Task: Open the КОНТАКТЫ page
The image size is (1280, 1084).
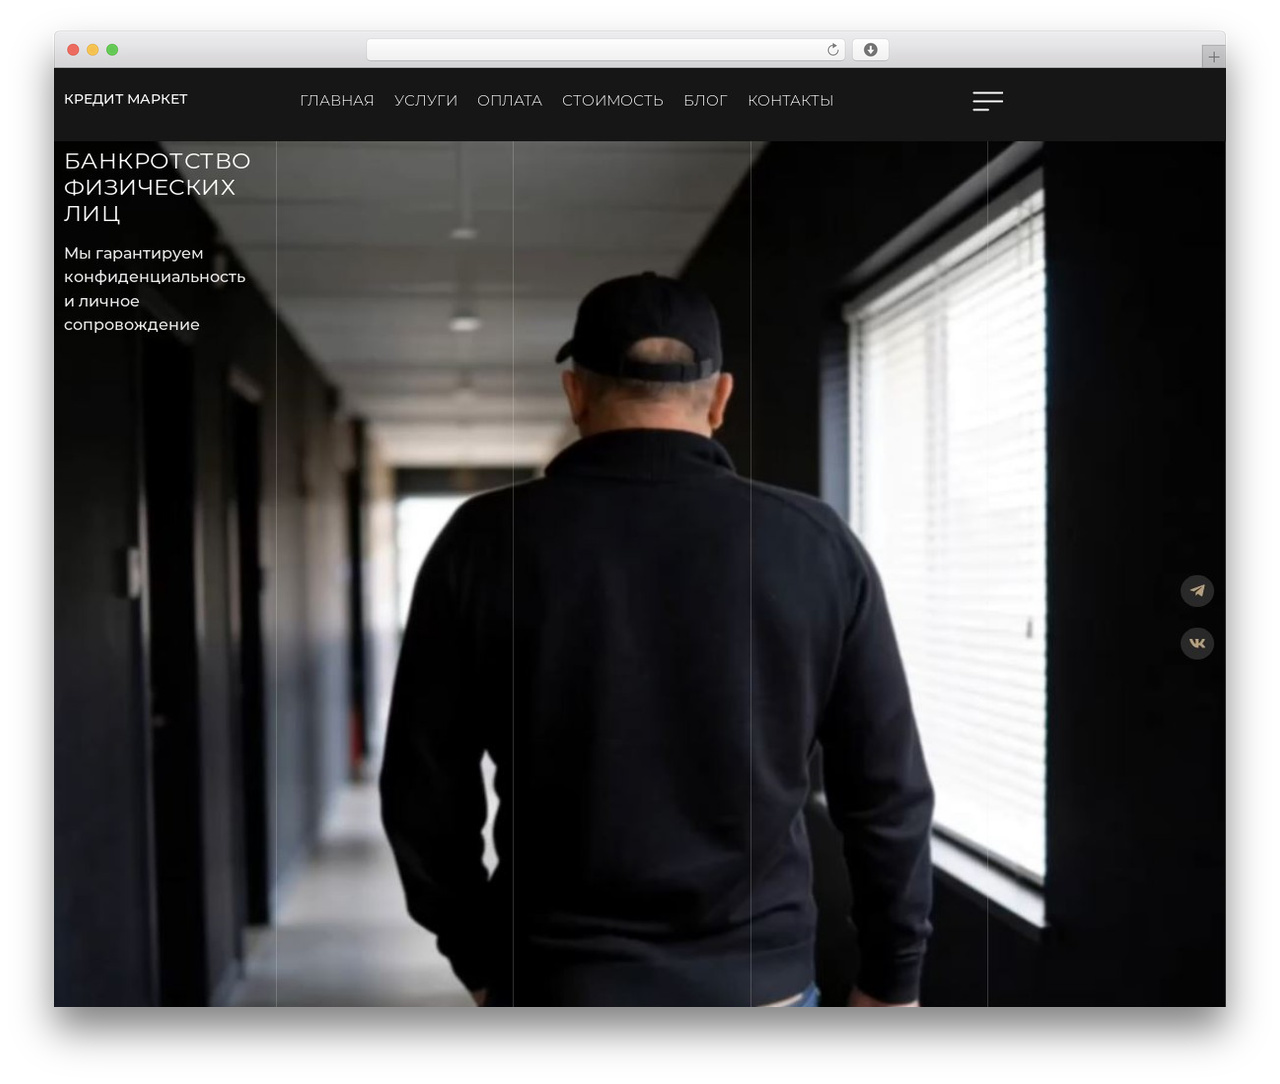Action: [791, 101]
